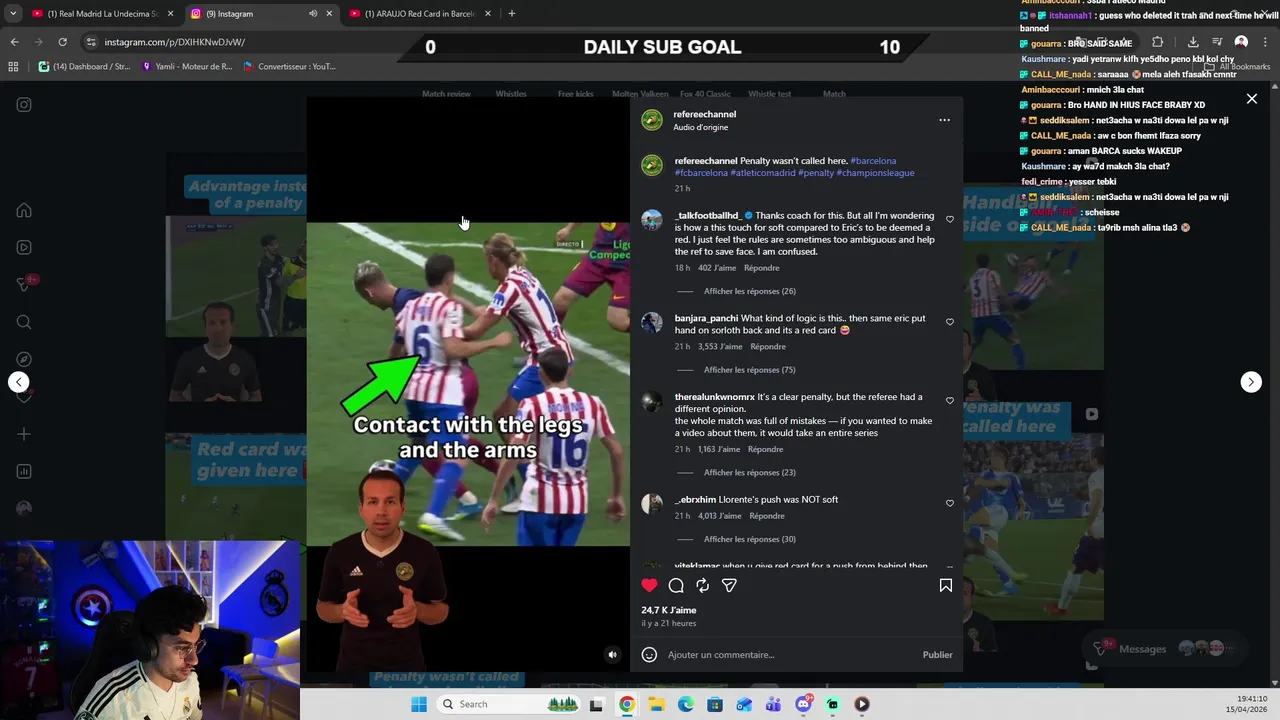Viewport: 1280px width, 720px height.
Task: Expand replies (30) under _.ebrxhim comment
Action: (x=749, y=540)
